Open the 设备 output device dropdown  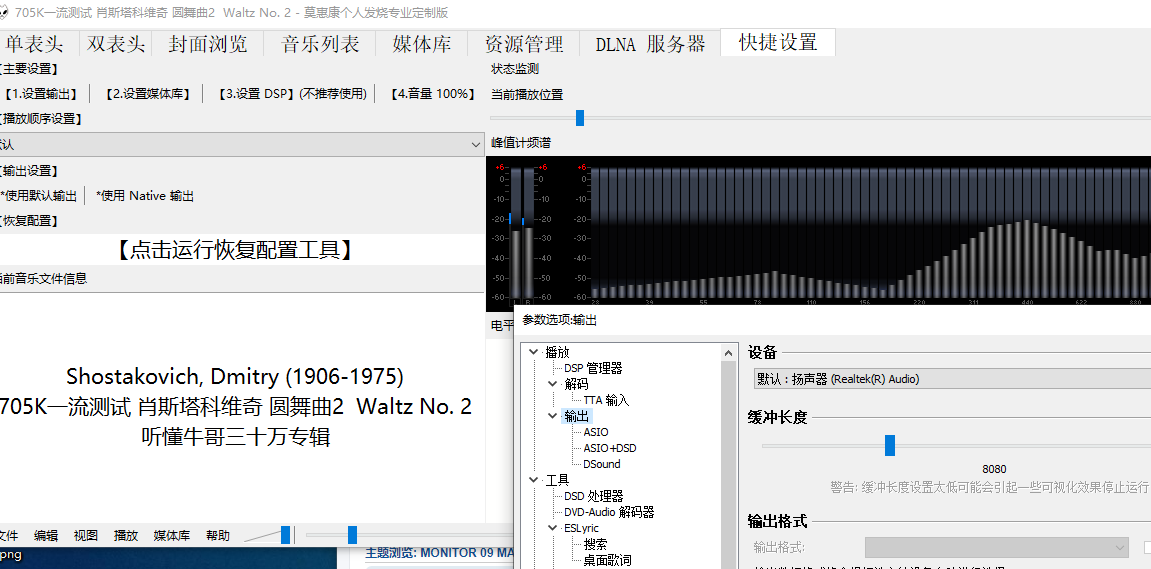tap(952, 379)
